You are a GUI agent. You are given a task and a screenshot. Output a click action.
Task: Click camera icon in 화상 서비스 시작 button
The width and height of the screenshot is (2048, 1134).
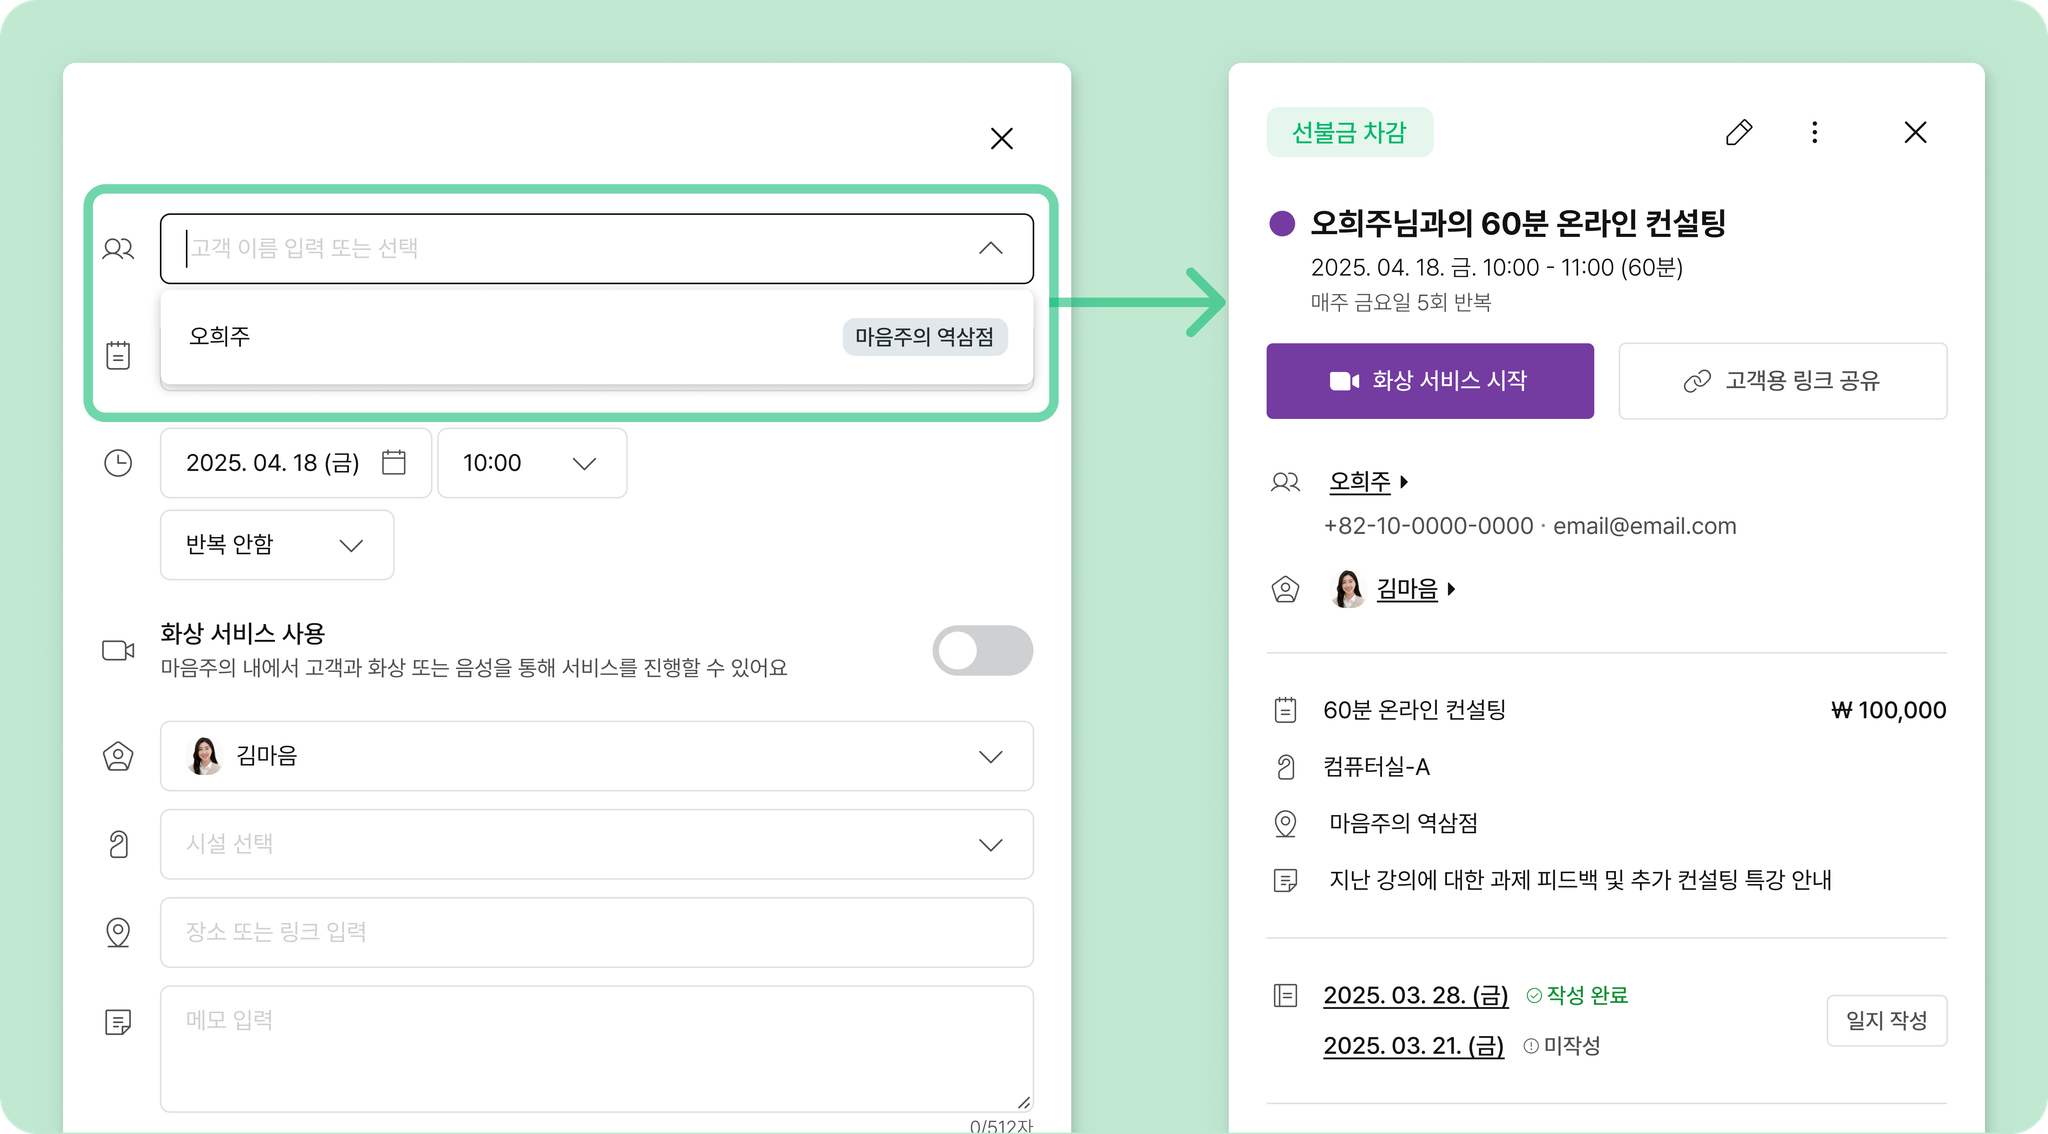(1344, 381)
